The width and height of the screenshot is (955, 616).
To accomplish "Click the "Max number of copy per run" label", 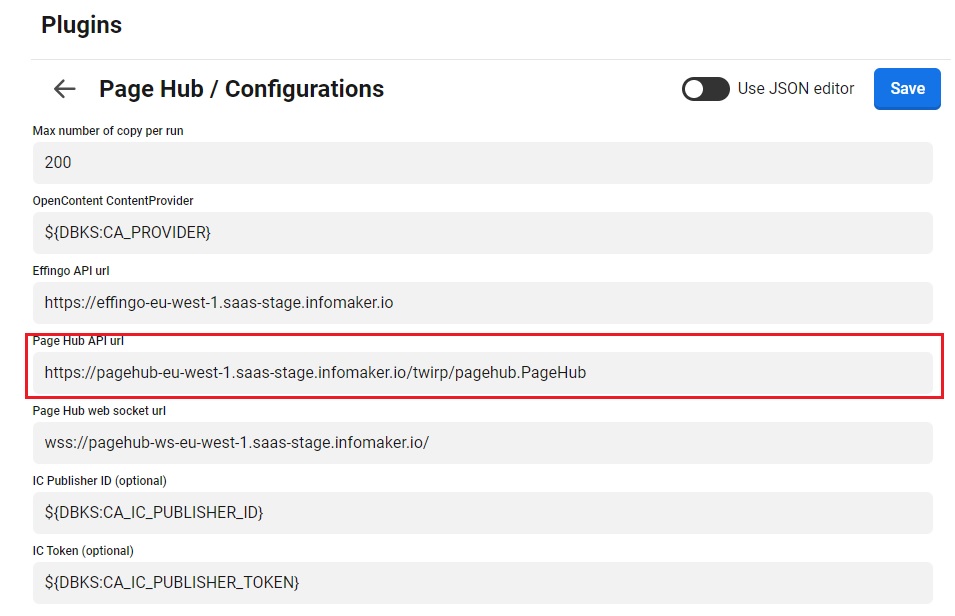I will [x=108, y=131].
